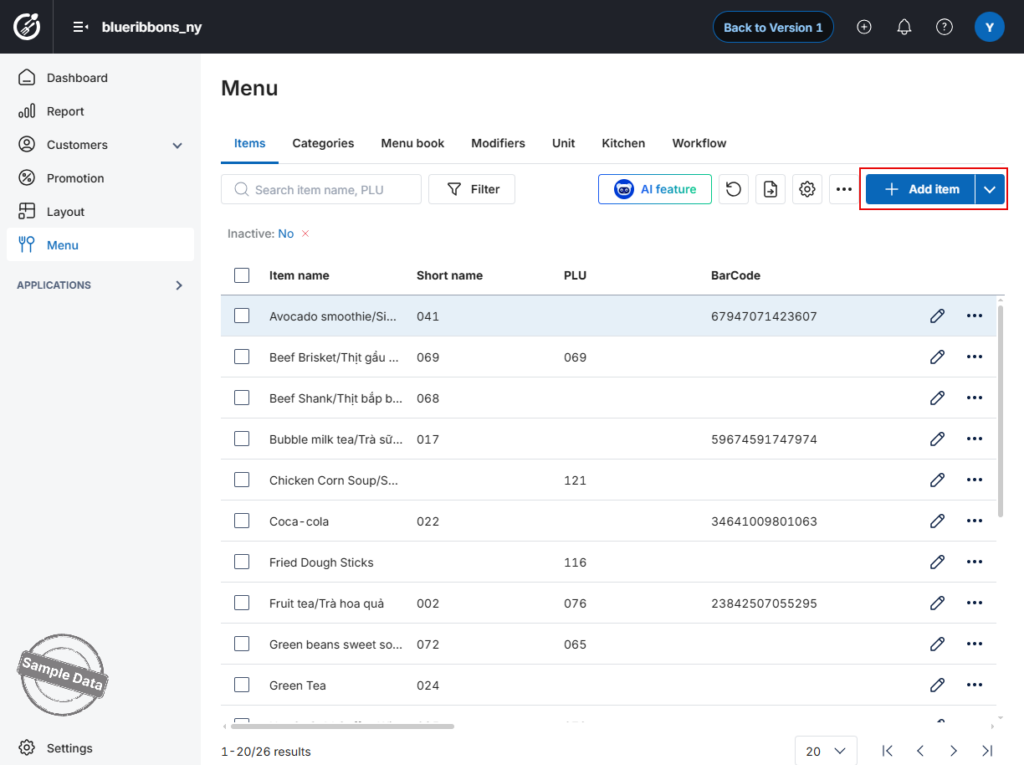Click the AI feature button
Image resolution: width=1024 pixels, height=765 pixels.
pos(654,189)
